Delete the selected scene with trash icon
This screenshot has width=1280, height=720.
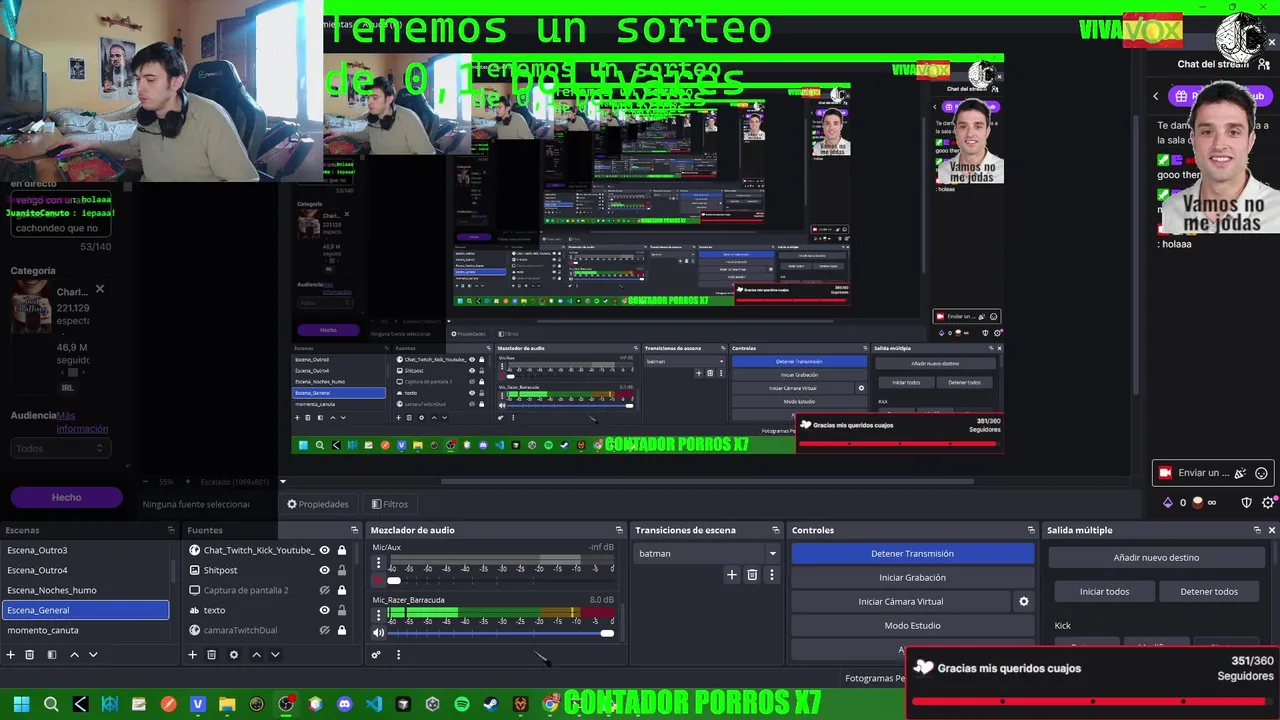[x=30, y=655]
